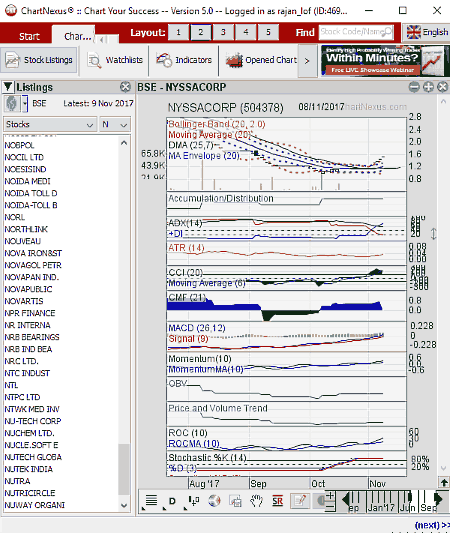450x533 pixels.
Task: Choose Layout 4
Action: [245, 32]
